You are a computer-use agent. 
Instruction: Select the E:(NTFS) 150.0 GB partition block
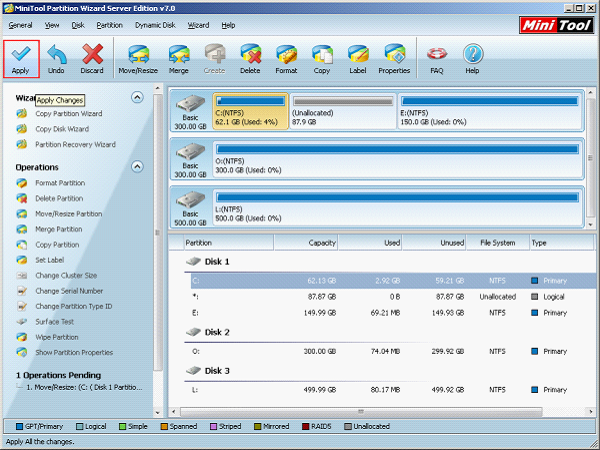[x=489, y=111]
